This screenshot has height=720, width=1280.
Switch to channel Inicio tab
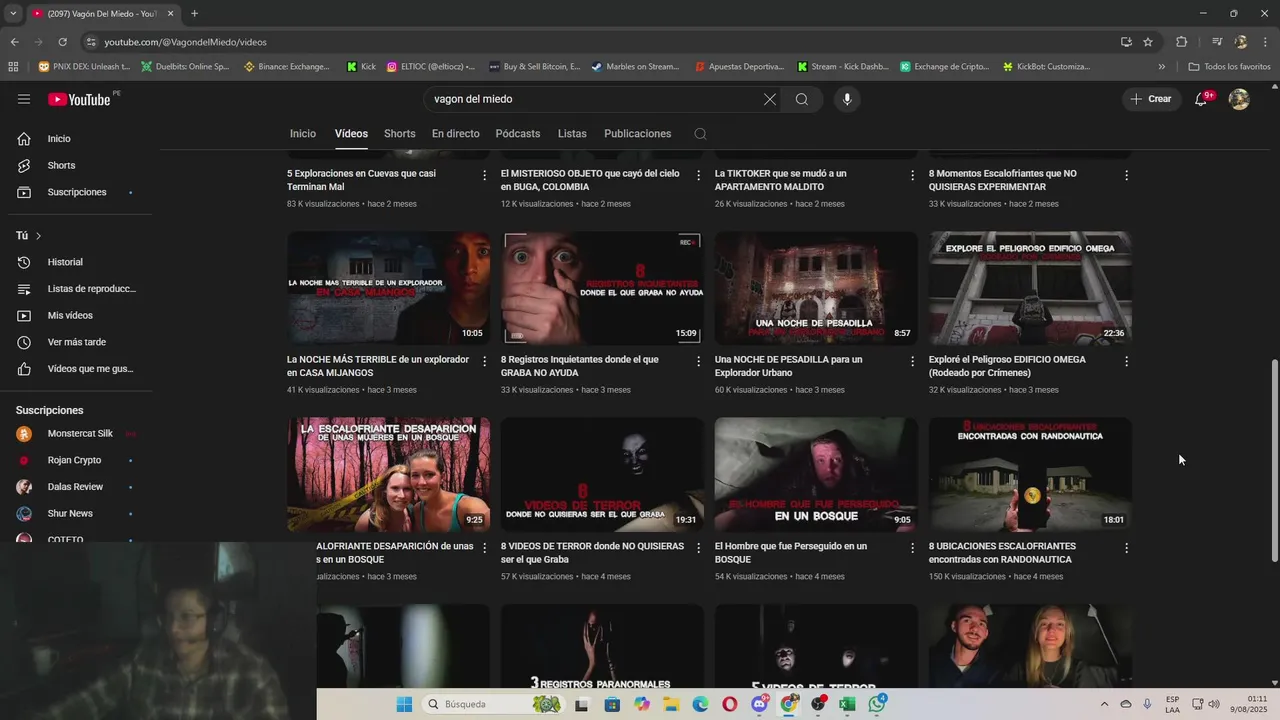(303, 134)
